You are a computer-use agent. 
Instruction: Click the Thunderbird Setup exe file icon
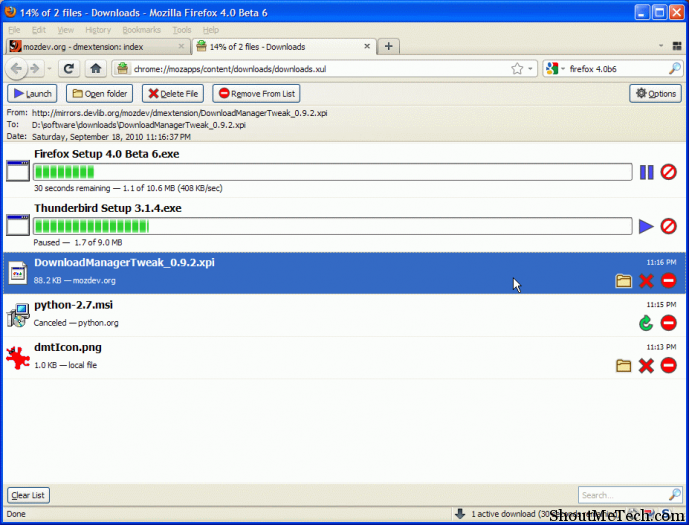pyautogui.click(x=18, y=225)
